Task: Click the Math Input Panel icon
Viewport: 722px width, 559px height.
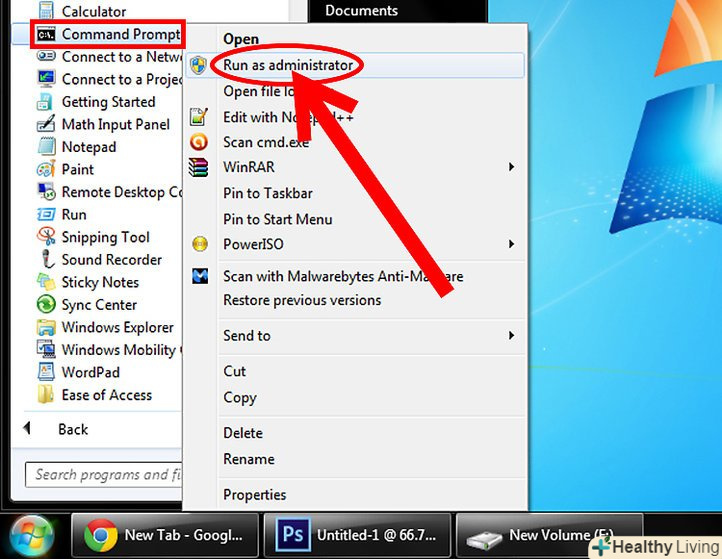Action: point(46,124)
